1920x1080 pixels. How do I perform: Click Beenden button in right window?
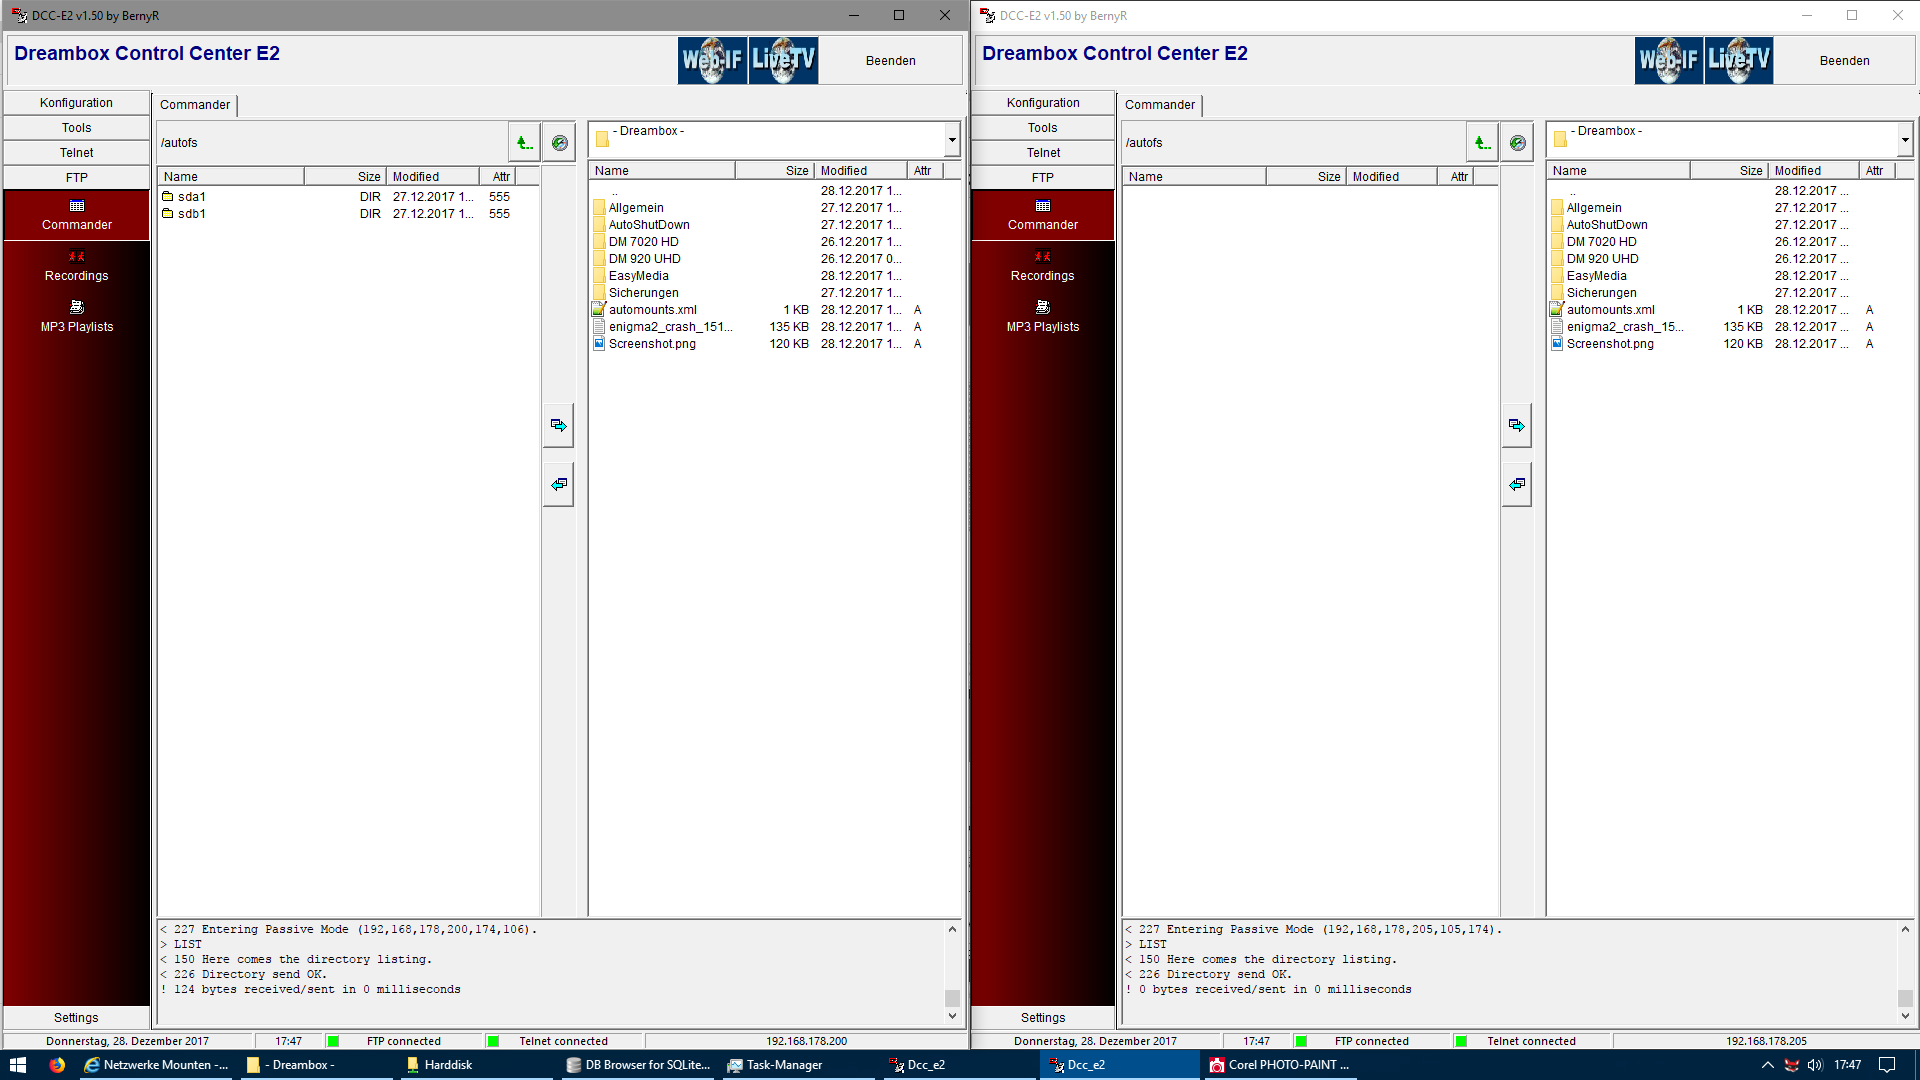[x=1844, y=61]
